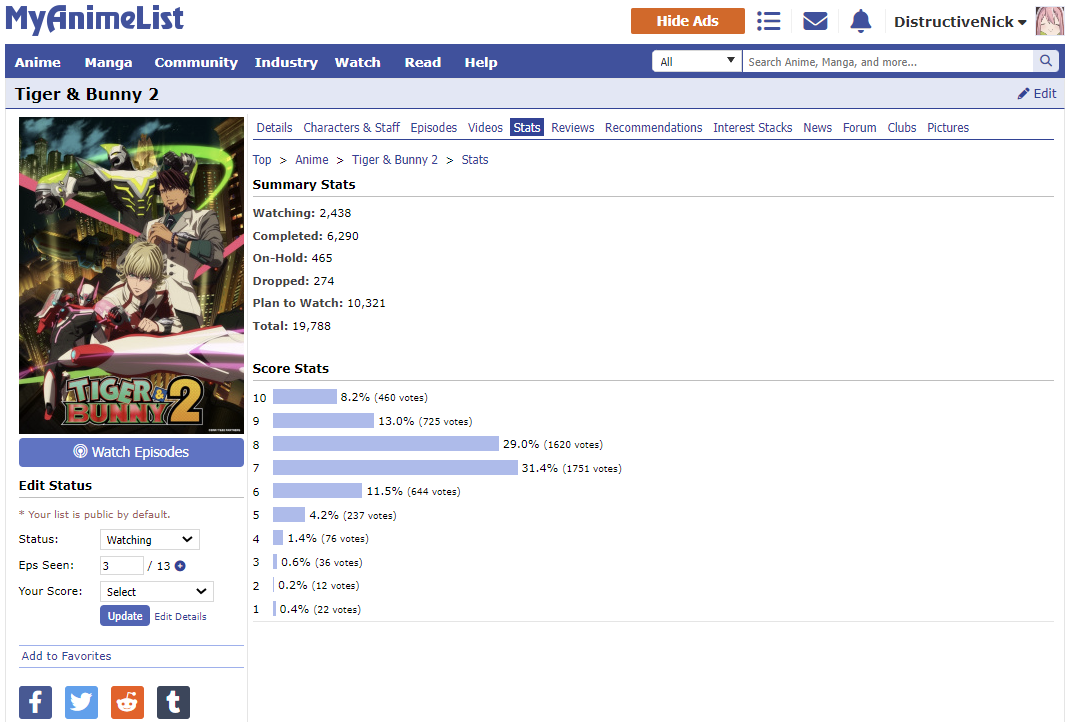Image resolution: width=1070 pixels, height=722 pixels.
Task: Share page on Twitter
Action: (x=81, y=702)
